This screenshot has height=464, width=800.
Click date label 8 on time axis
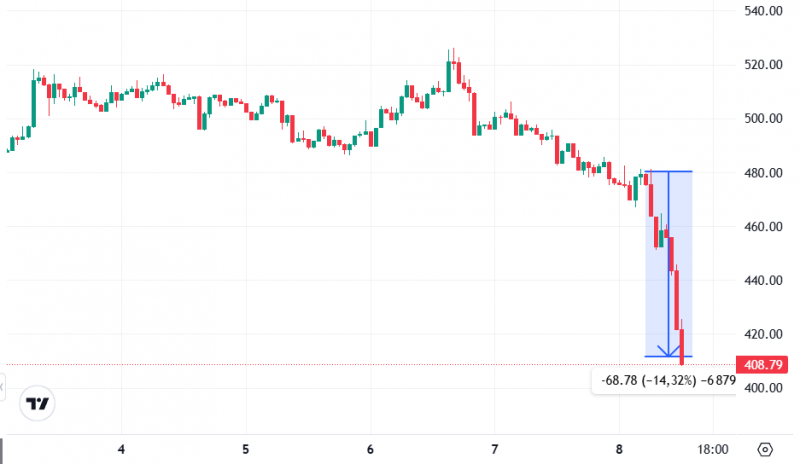click(x=619, y=450)
